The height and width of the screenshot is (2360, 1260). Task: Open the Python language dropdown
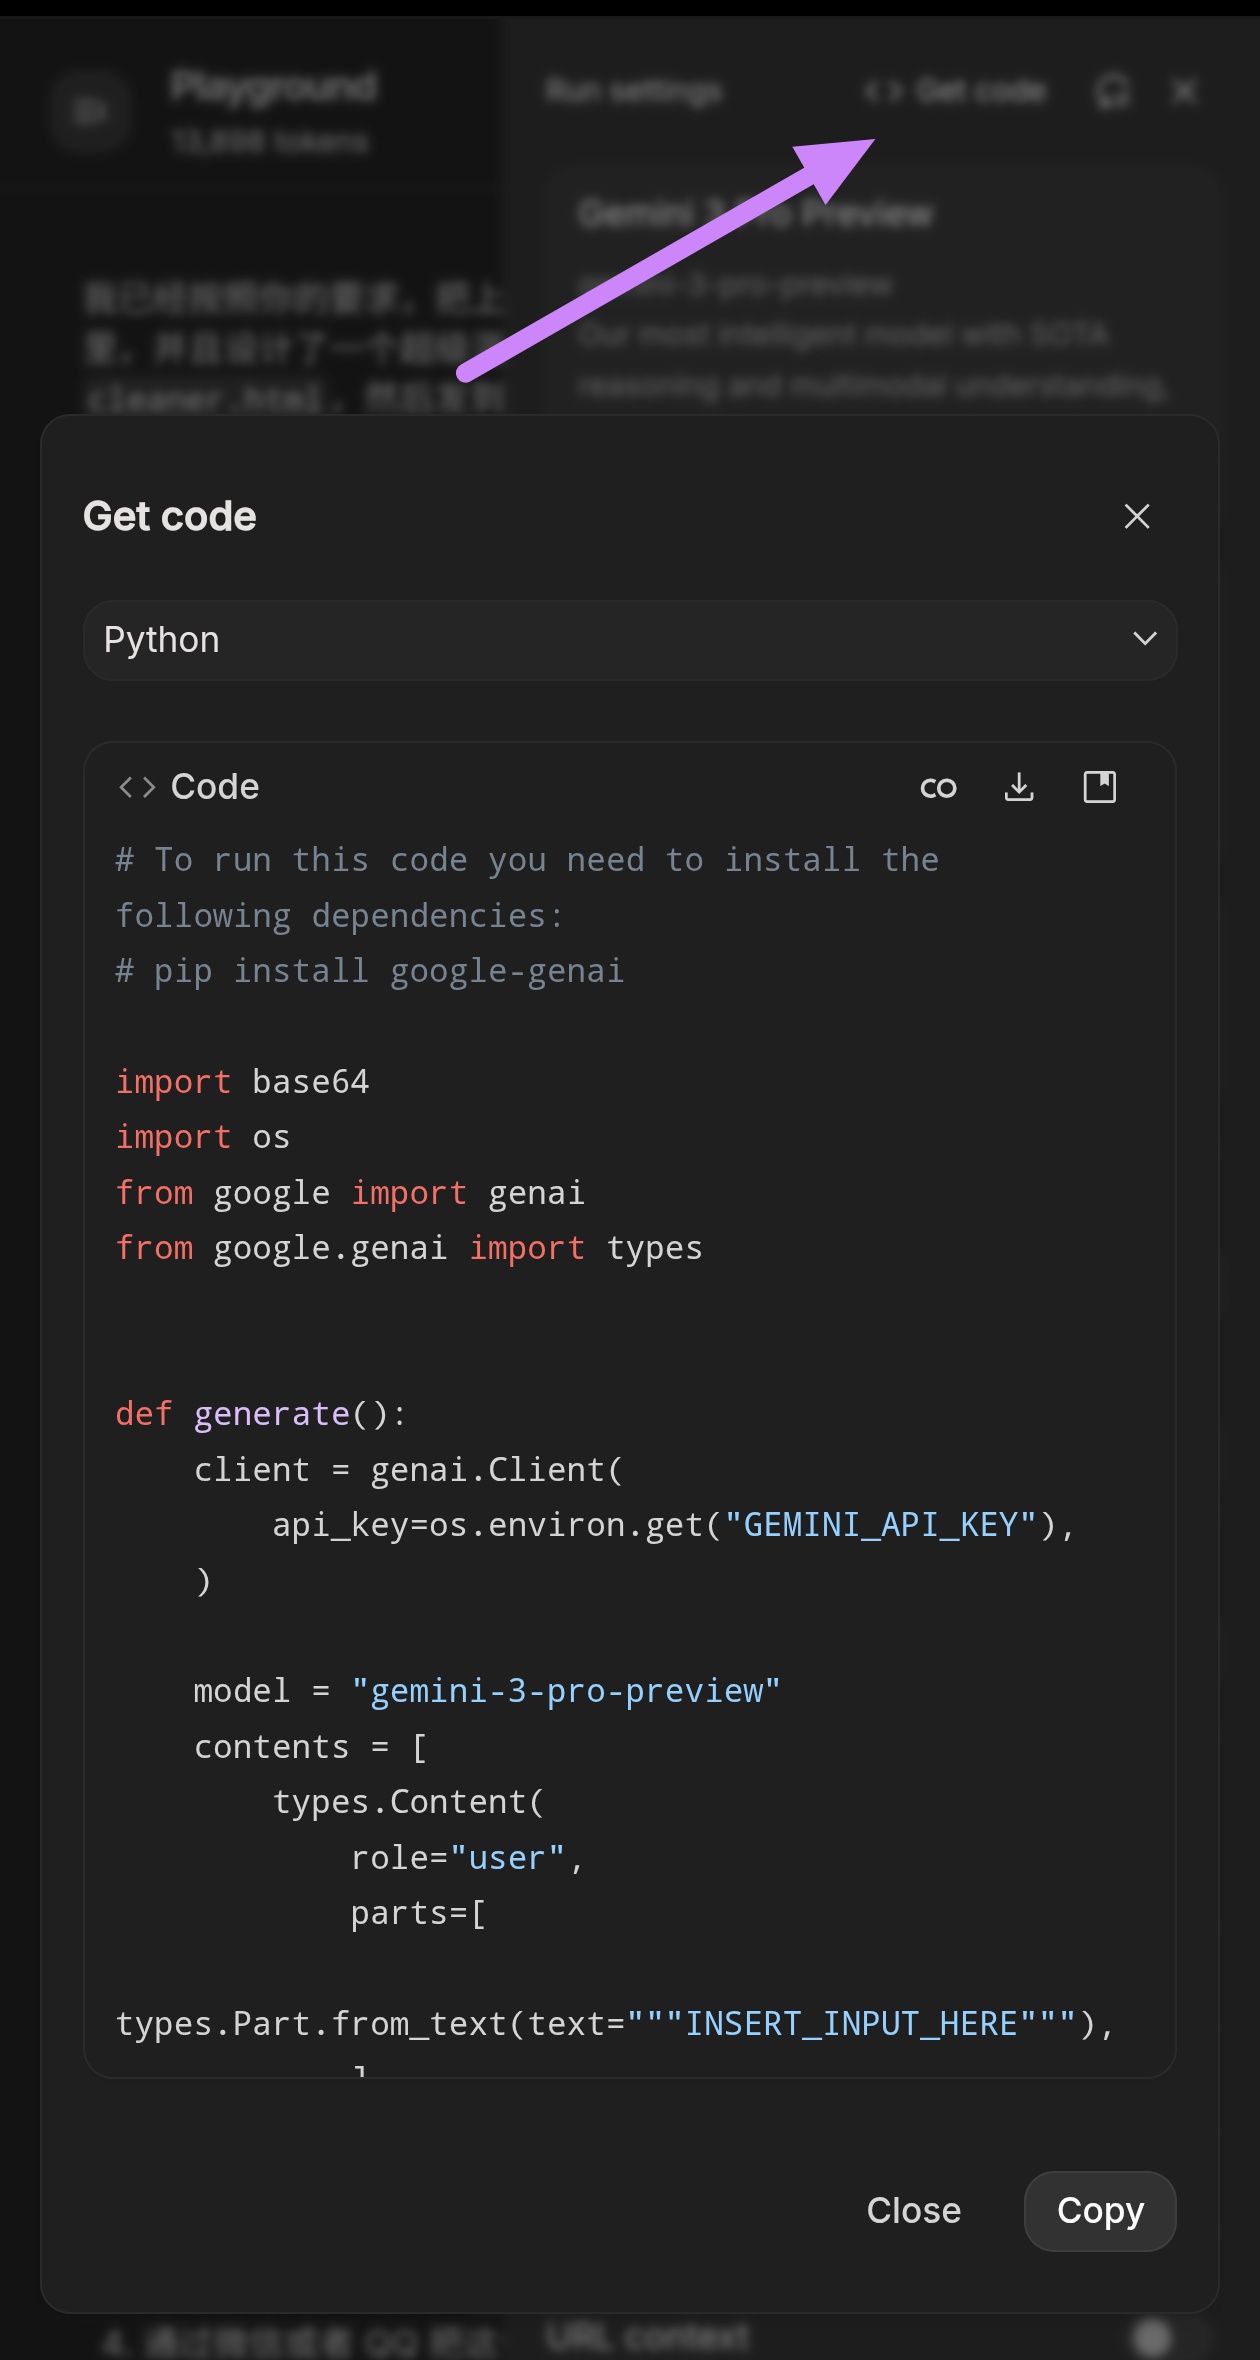(630, 640)
